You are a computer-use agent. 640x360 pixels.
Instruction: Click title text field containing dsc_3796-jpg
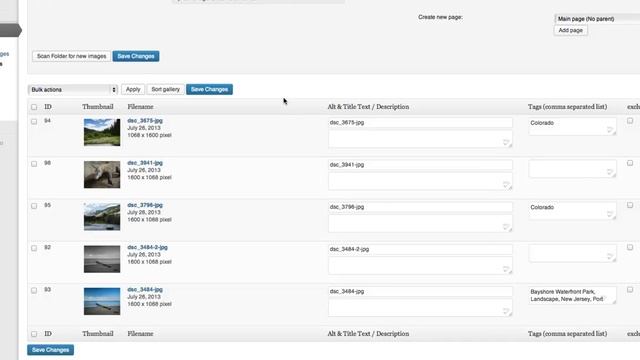[x=420, y=207]
